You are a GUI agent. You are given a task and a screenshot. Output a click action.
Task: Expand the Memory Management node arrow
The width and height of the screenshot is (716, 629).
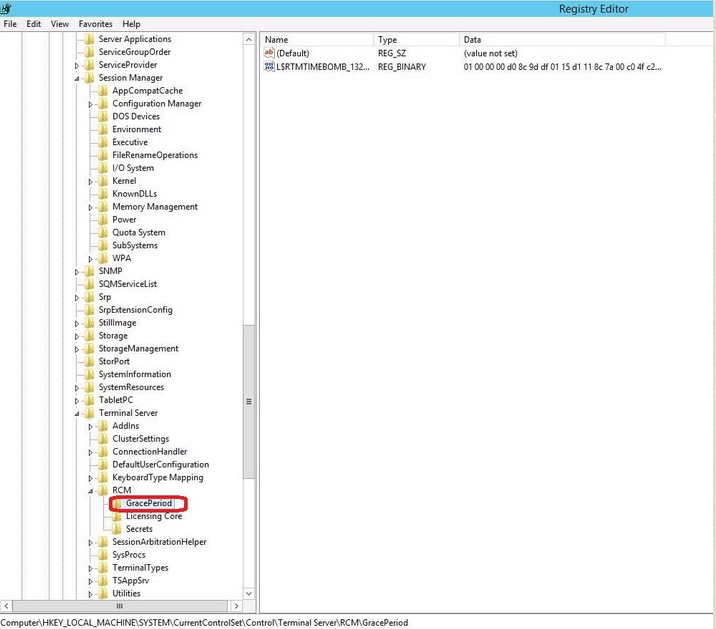click(x=90, y=207)
